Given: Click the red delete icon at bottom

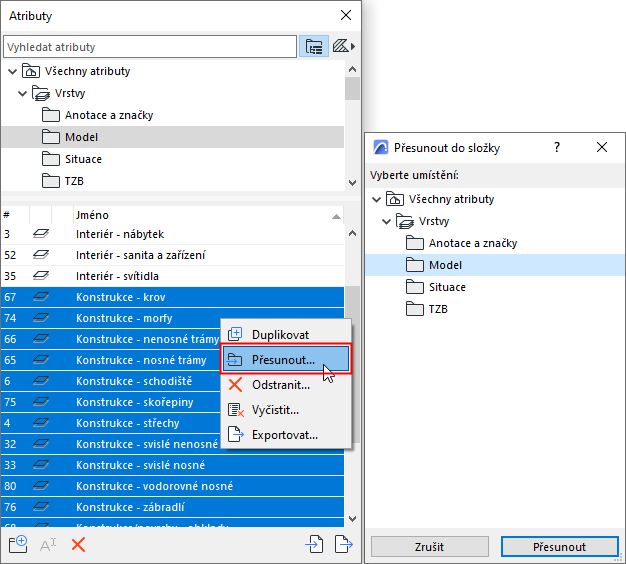Looking at the screenshot, I should pos(78,545).
